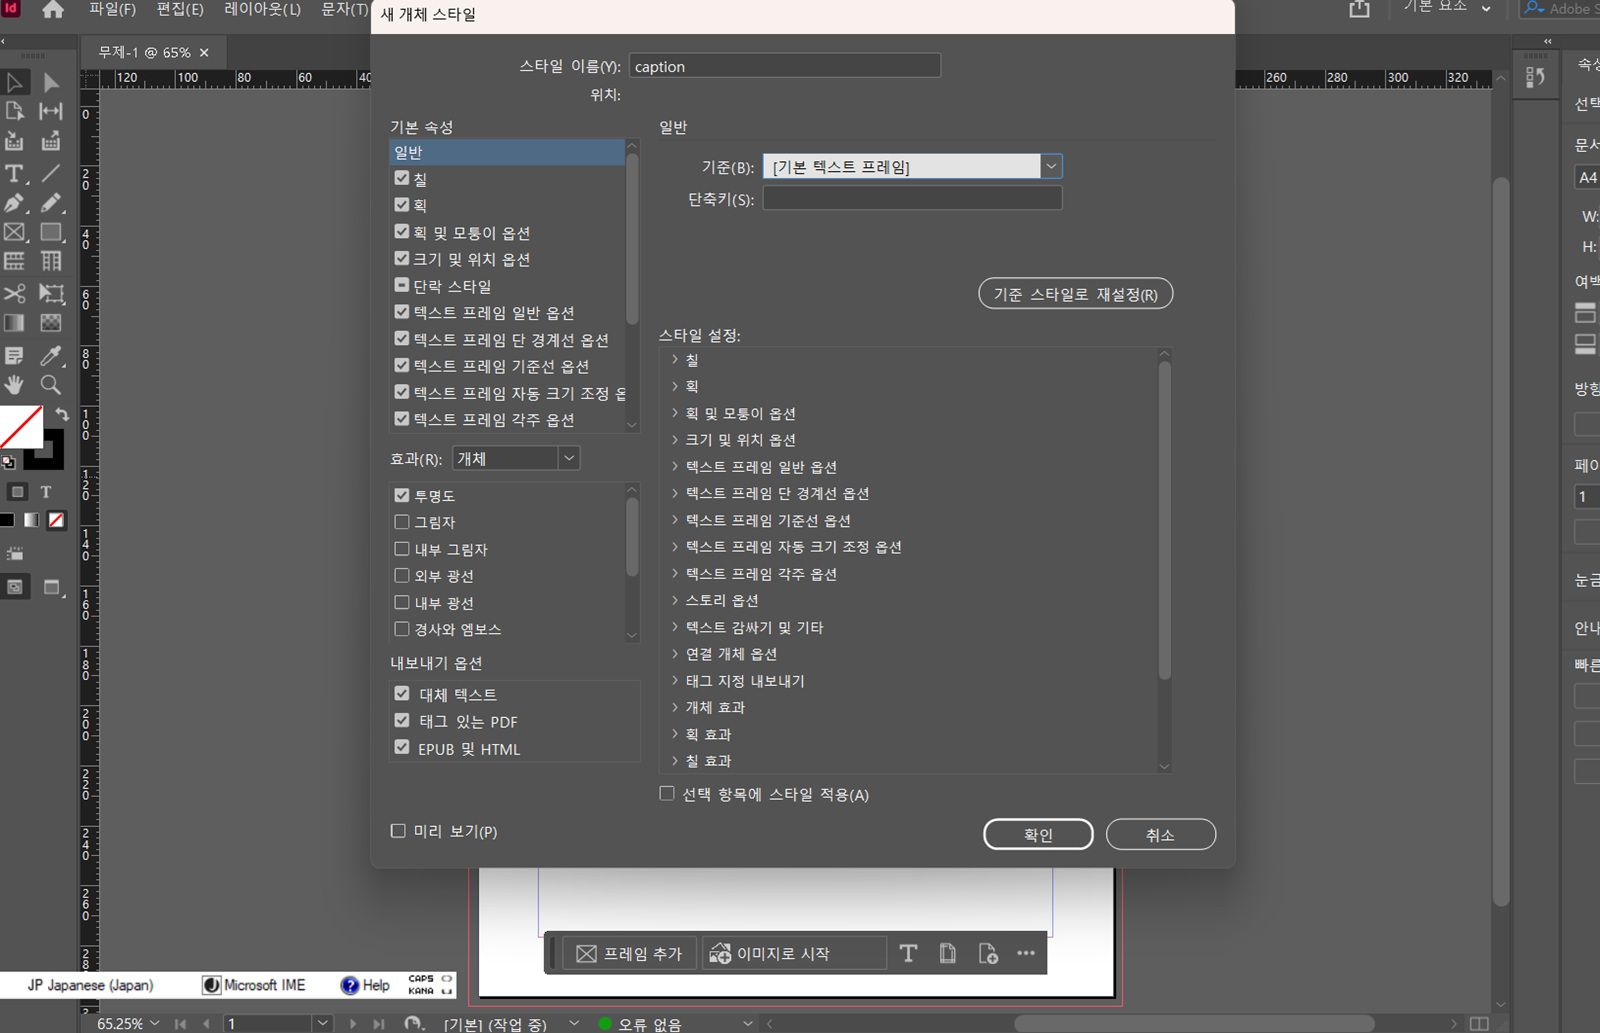Image resolution: width=1600 pixels, height=1033 pixels.
Task: Select the Pencil tool
Action: coord(51,203)
